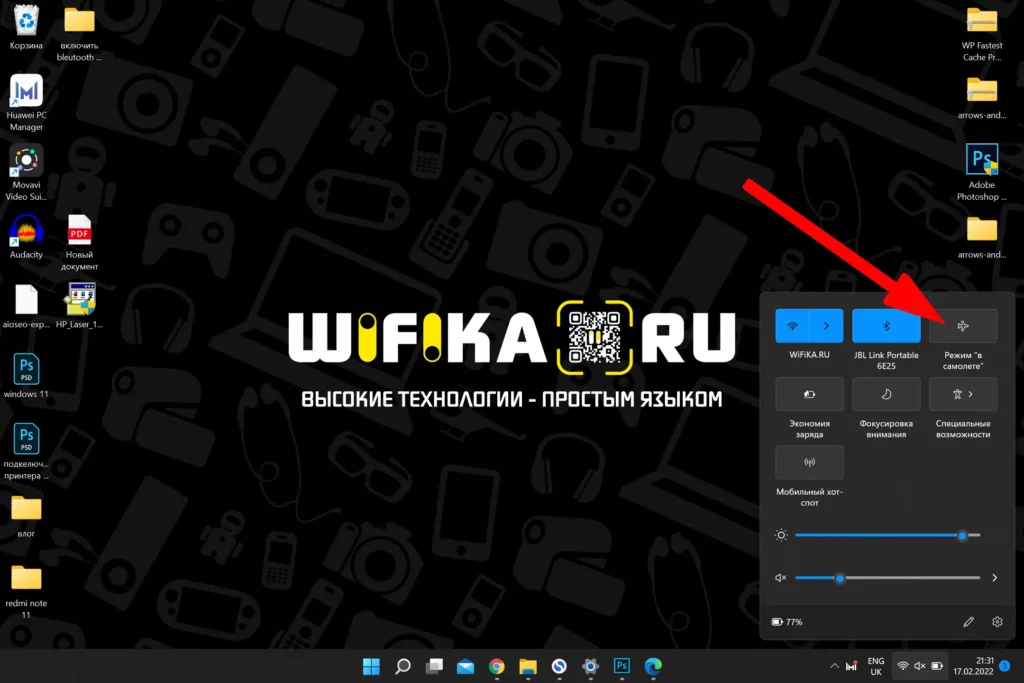Click muted speaker icon in quick settings
This screenshot has width=1024, height=683.
click(x=780, y=578)
